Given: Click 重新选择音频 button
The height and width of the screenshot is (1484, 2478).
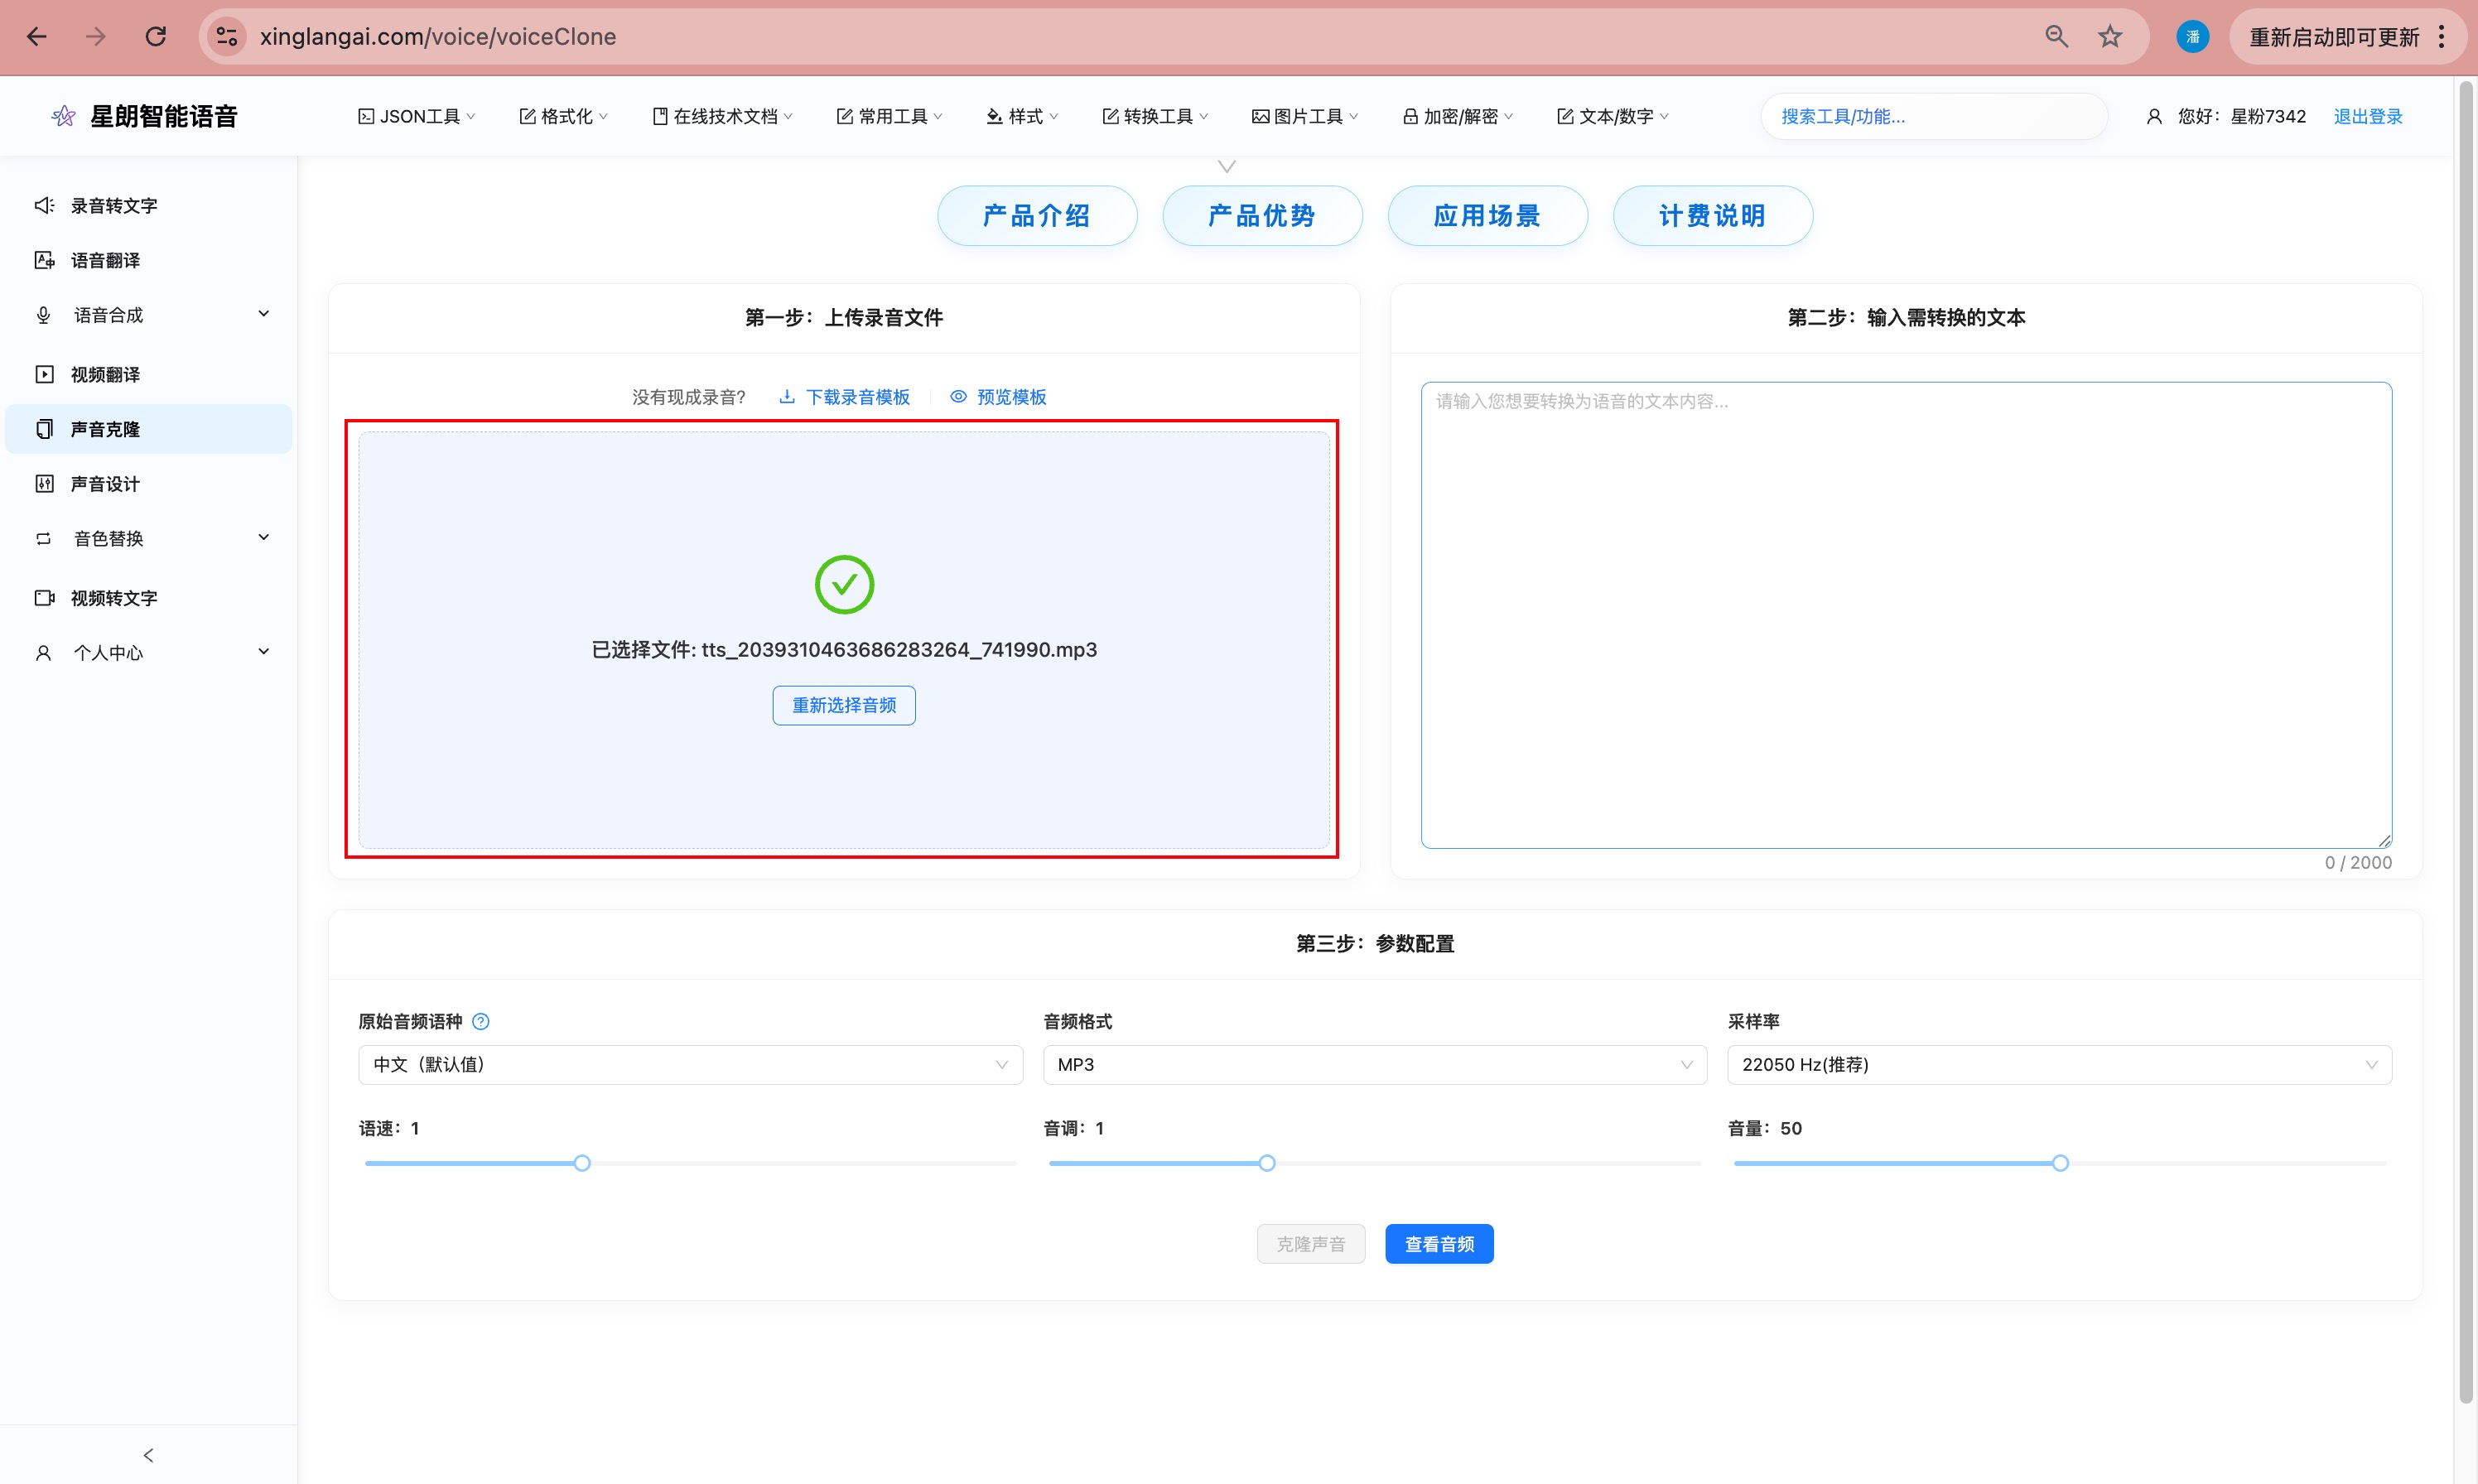Looking at the screenshot, I should 844,705.
